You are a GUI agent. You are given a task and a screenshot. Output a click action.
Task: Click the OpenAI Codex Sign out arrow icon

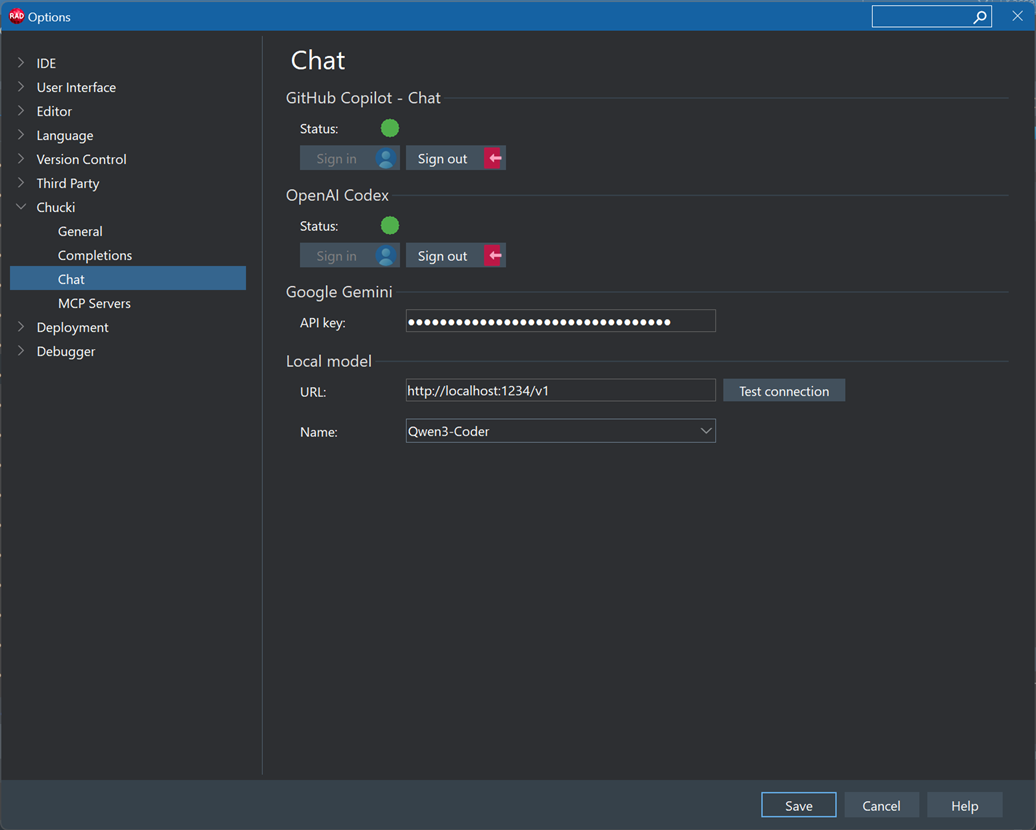(x=493, y=255)
